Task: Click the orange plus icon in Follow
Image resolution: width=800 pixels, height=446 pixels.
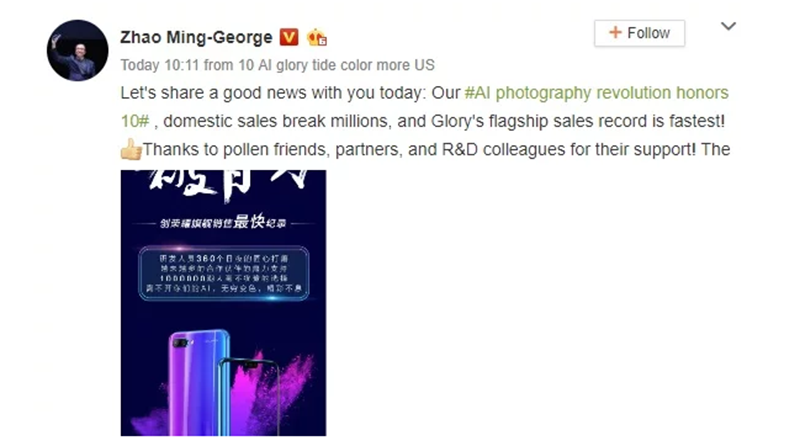Action: 615,33
